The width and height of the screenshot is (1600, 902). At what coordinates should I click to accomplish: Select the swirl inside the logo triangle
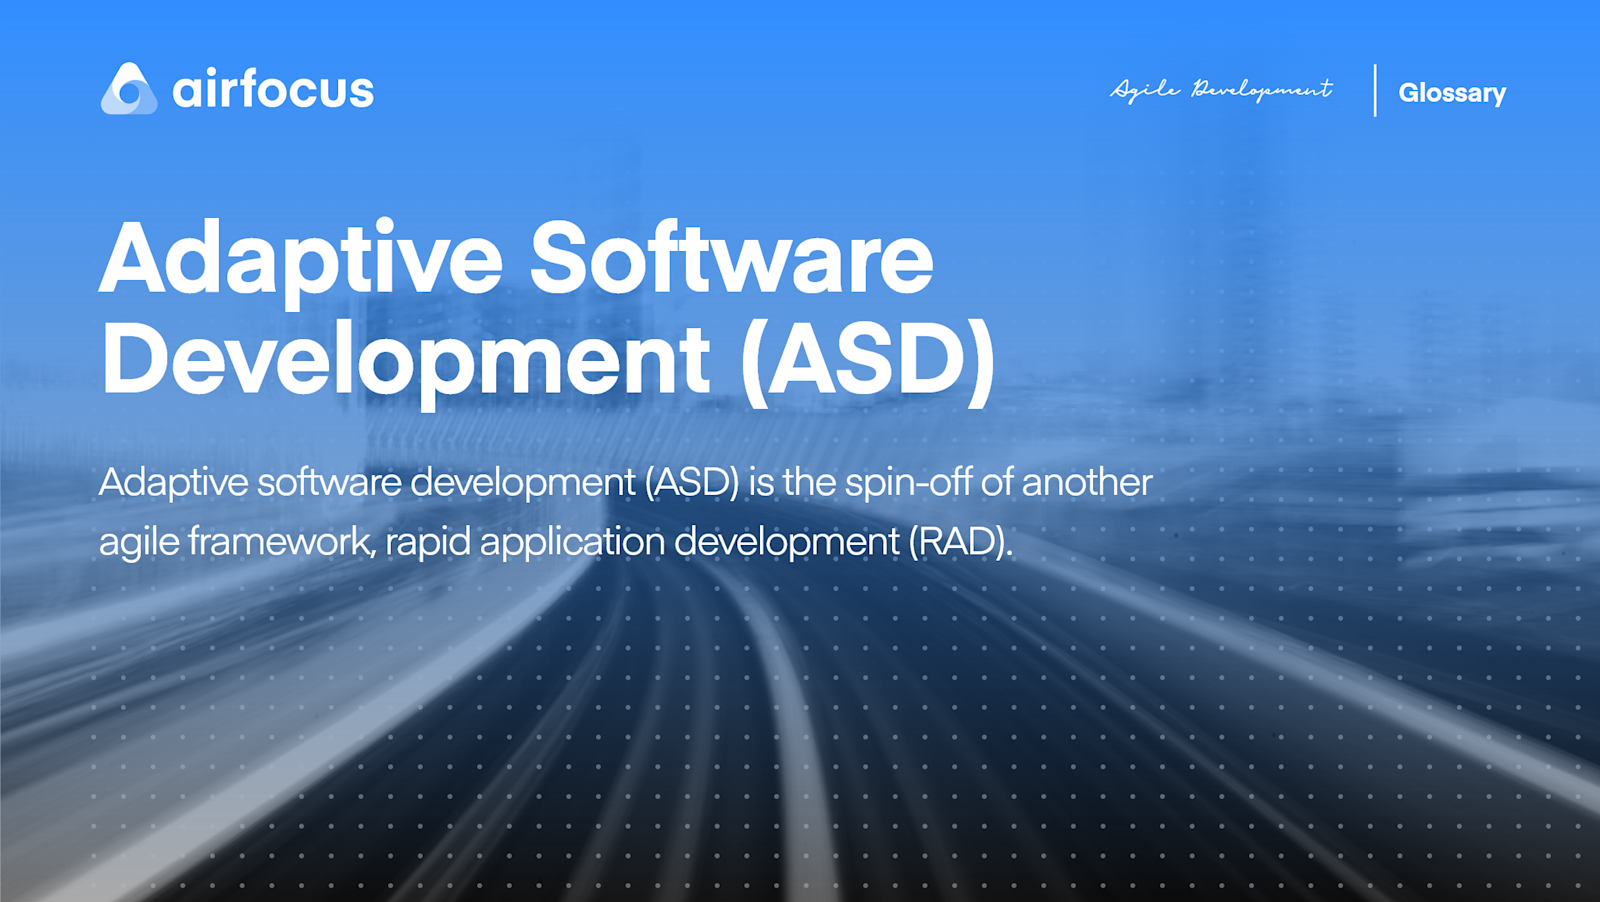130,95
